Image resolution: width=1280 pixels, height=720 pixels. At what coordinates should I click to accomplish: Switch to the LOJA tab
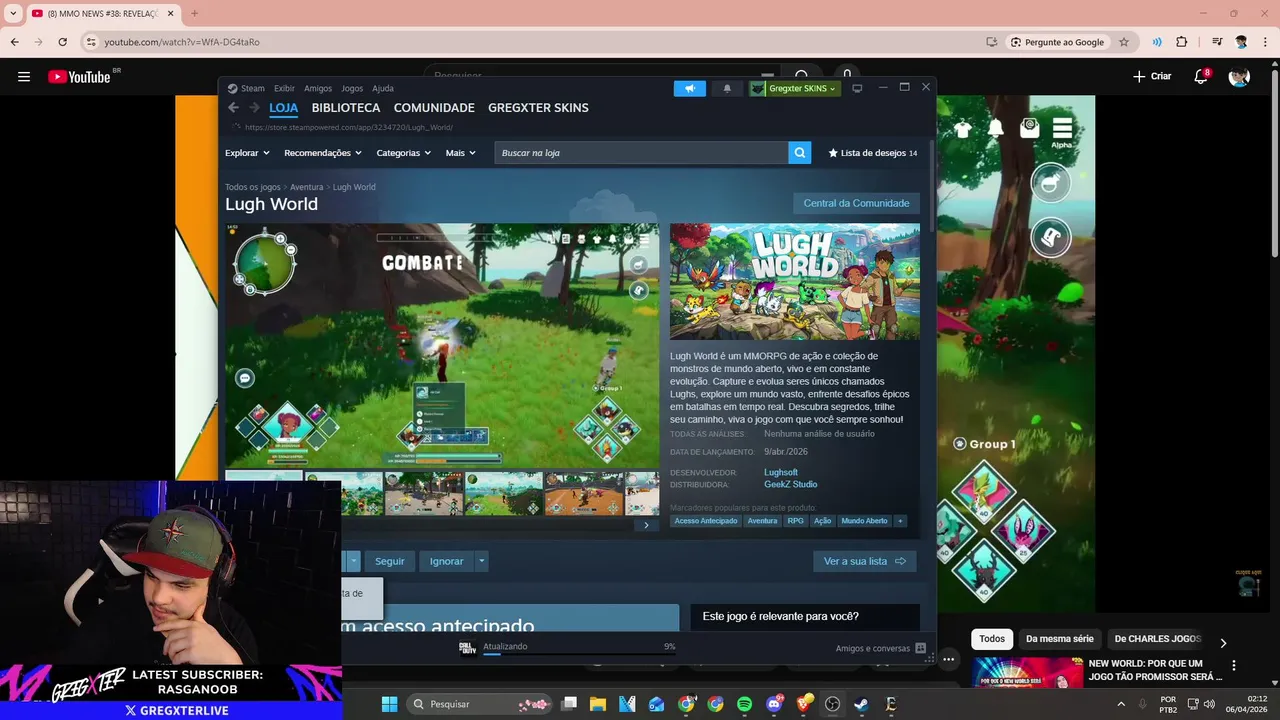coord(283,108)
